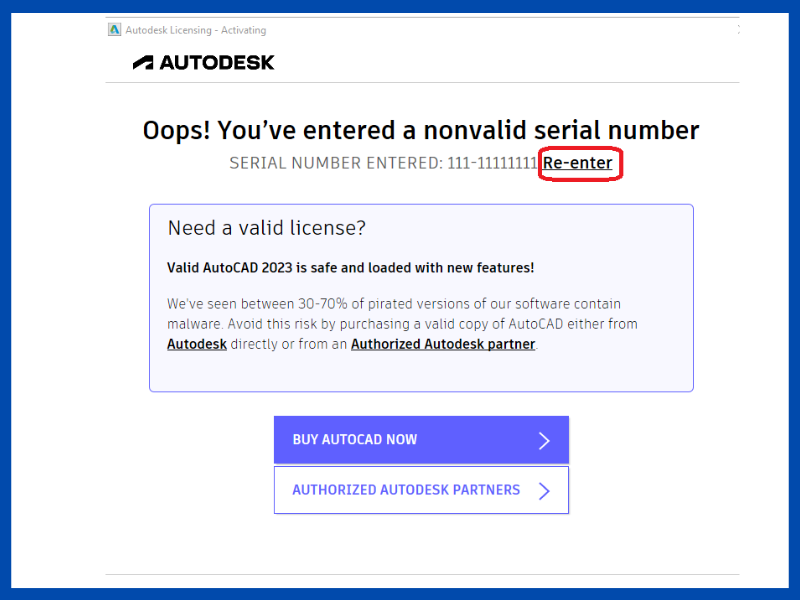The width and height of the screenshot is (800, 600).
Task: Click the Re-enter serial number link
Action: pos(578,163)
